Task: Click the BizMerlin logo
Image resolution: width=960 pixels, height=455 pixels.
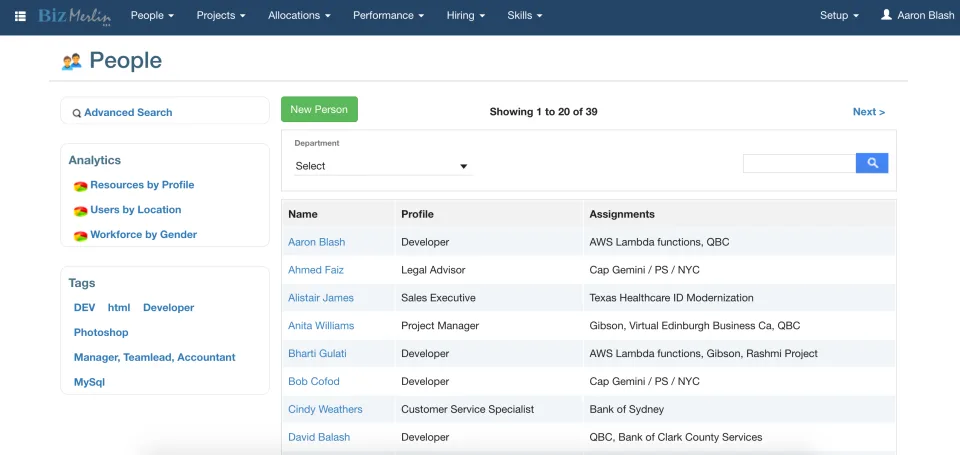Action: click(75, 16)
